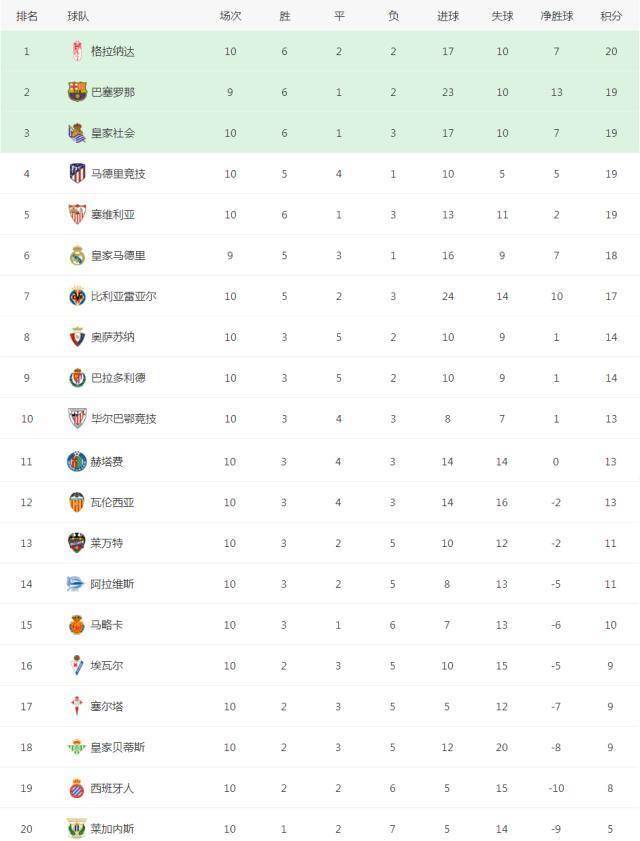Click the Barcelona club crest icon

point(77,92)
